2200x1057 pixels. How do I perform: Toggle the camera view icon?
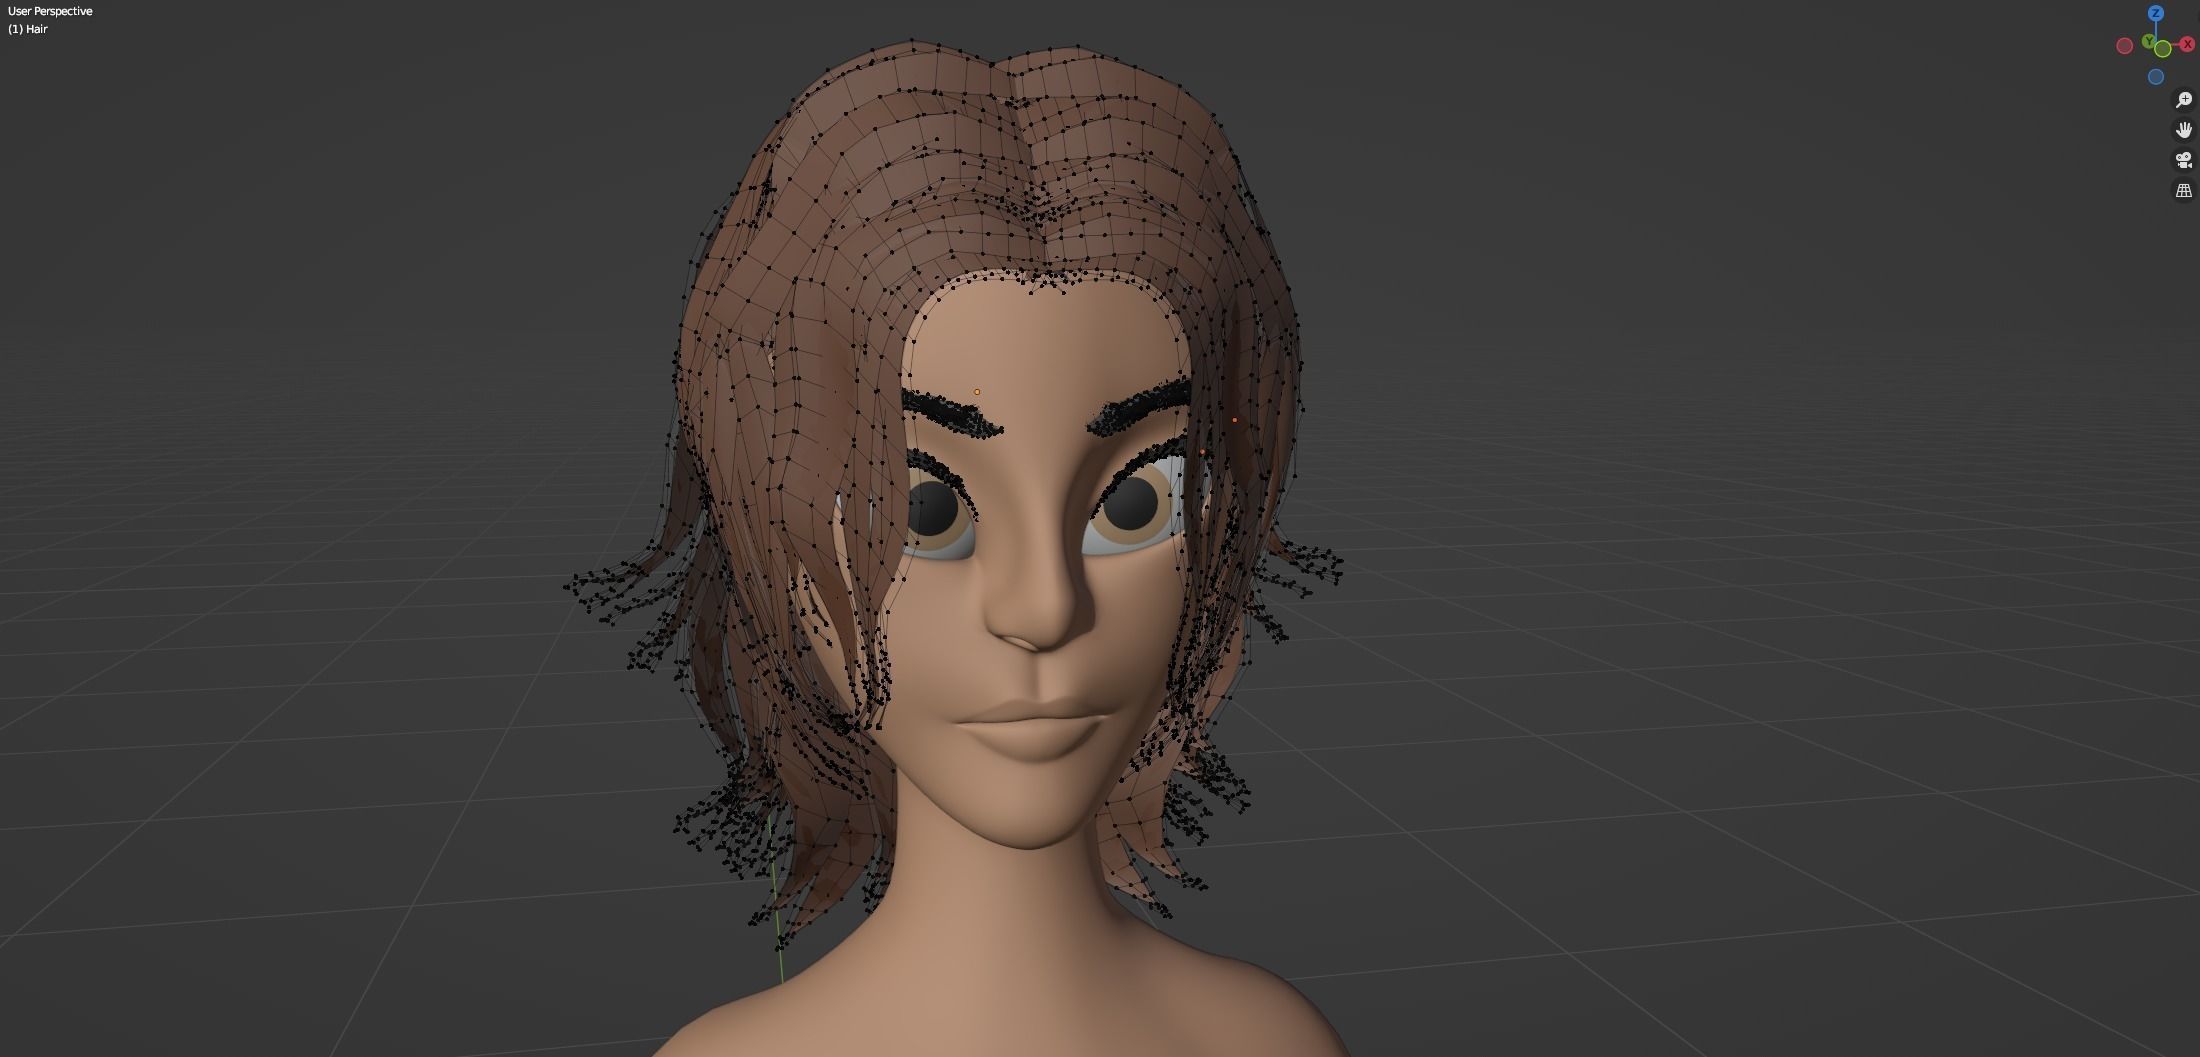(2184, 160)
